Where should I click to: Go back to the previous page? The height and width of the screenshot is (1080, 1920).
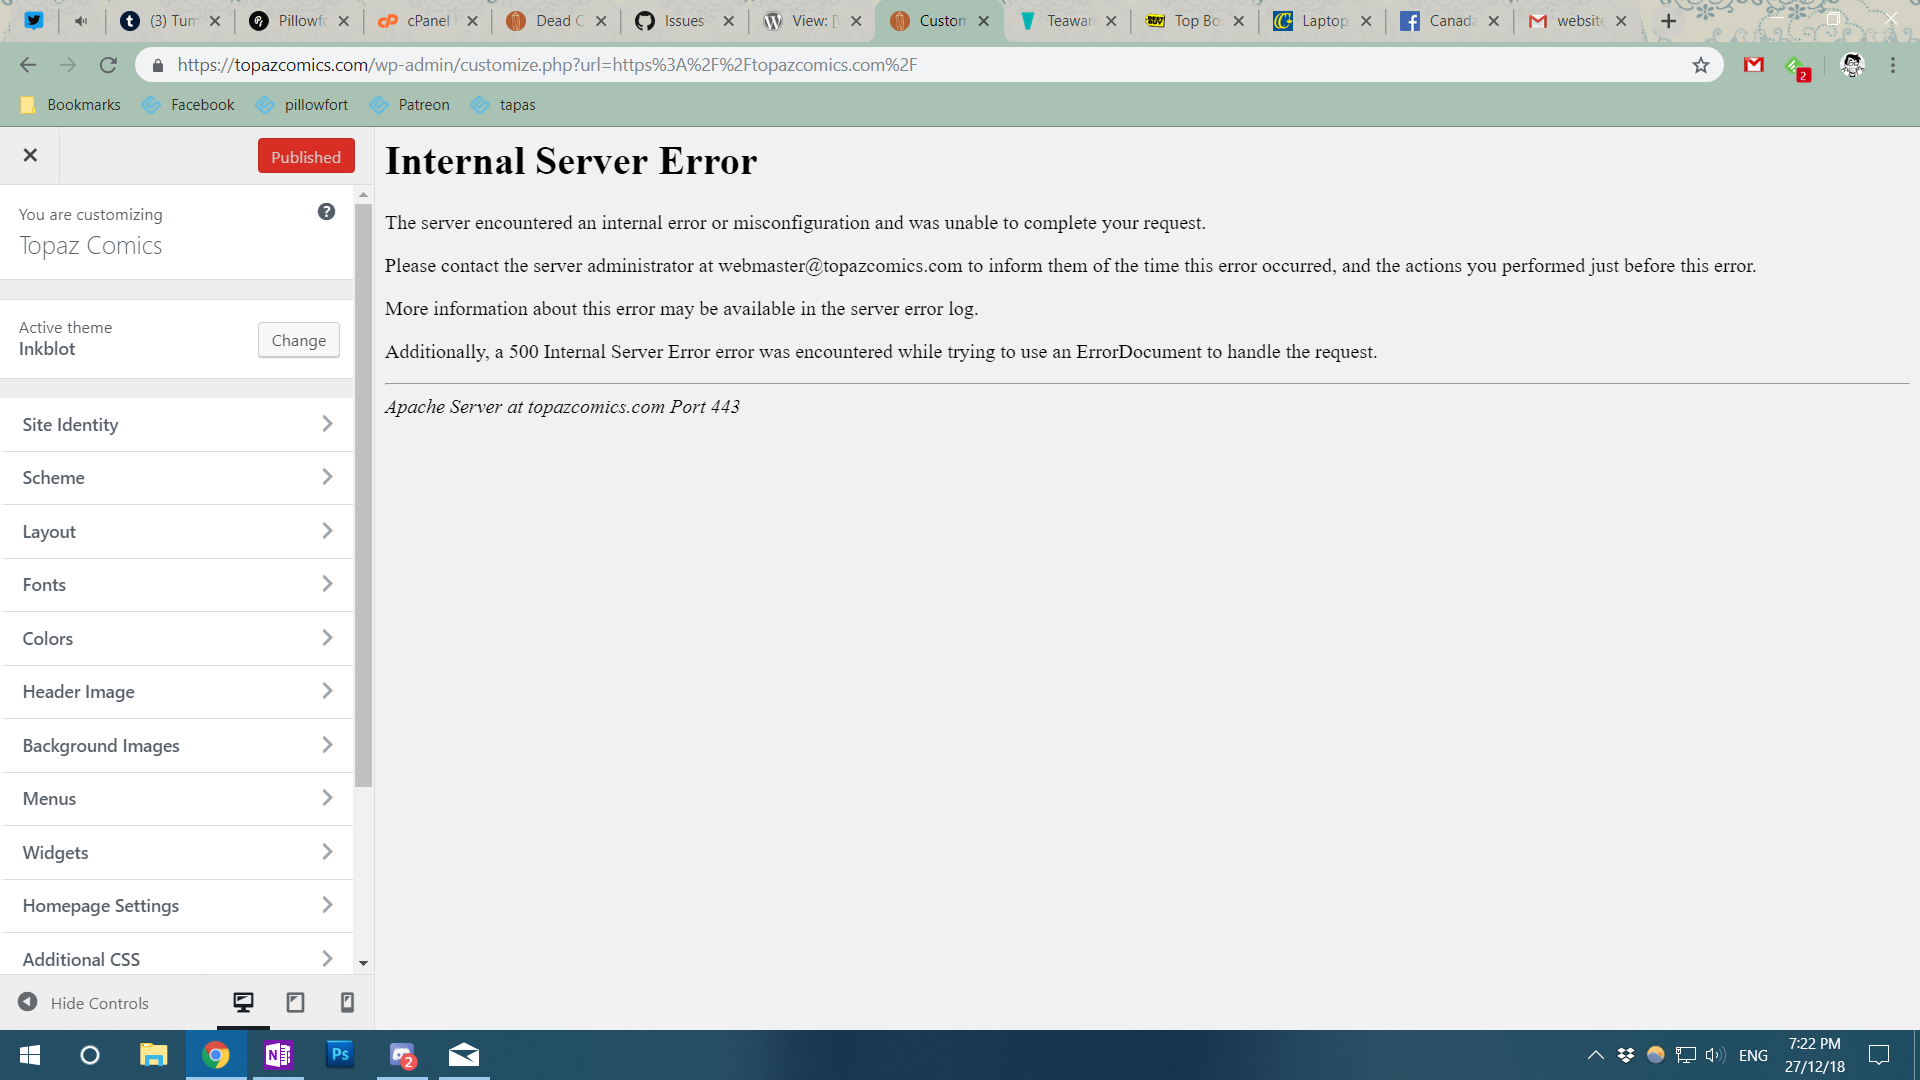click(x=28, y=65)
